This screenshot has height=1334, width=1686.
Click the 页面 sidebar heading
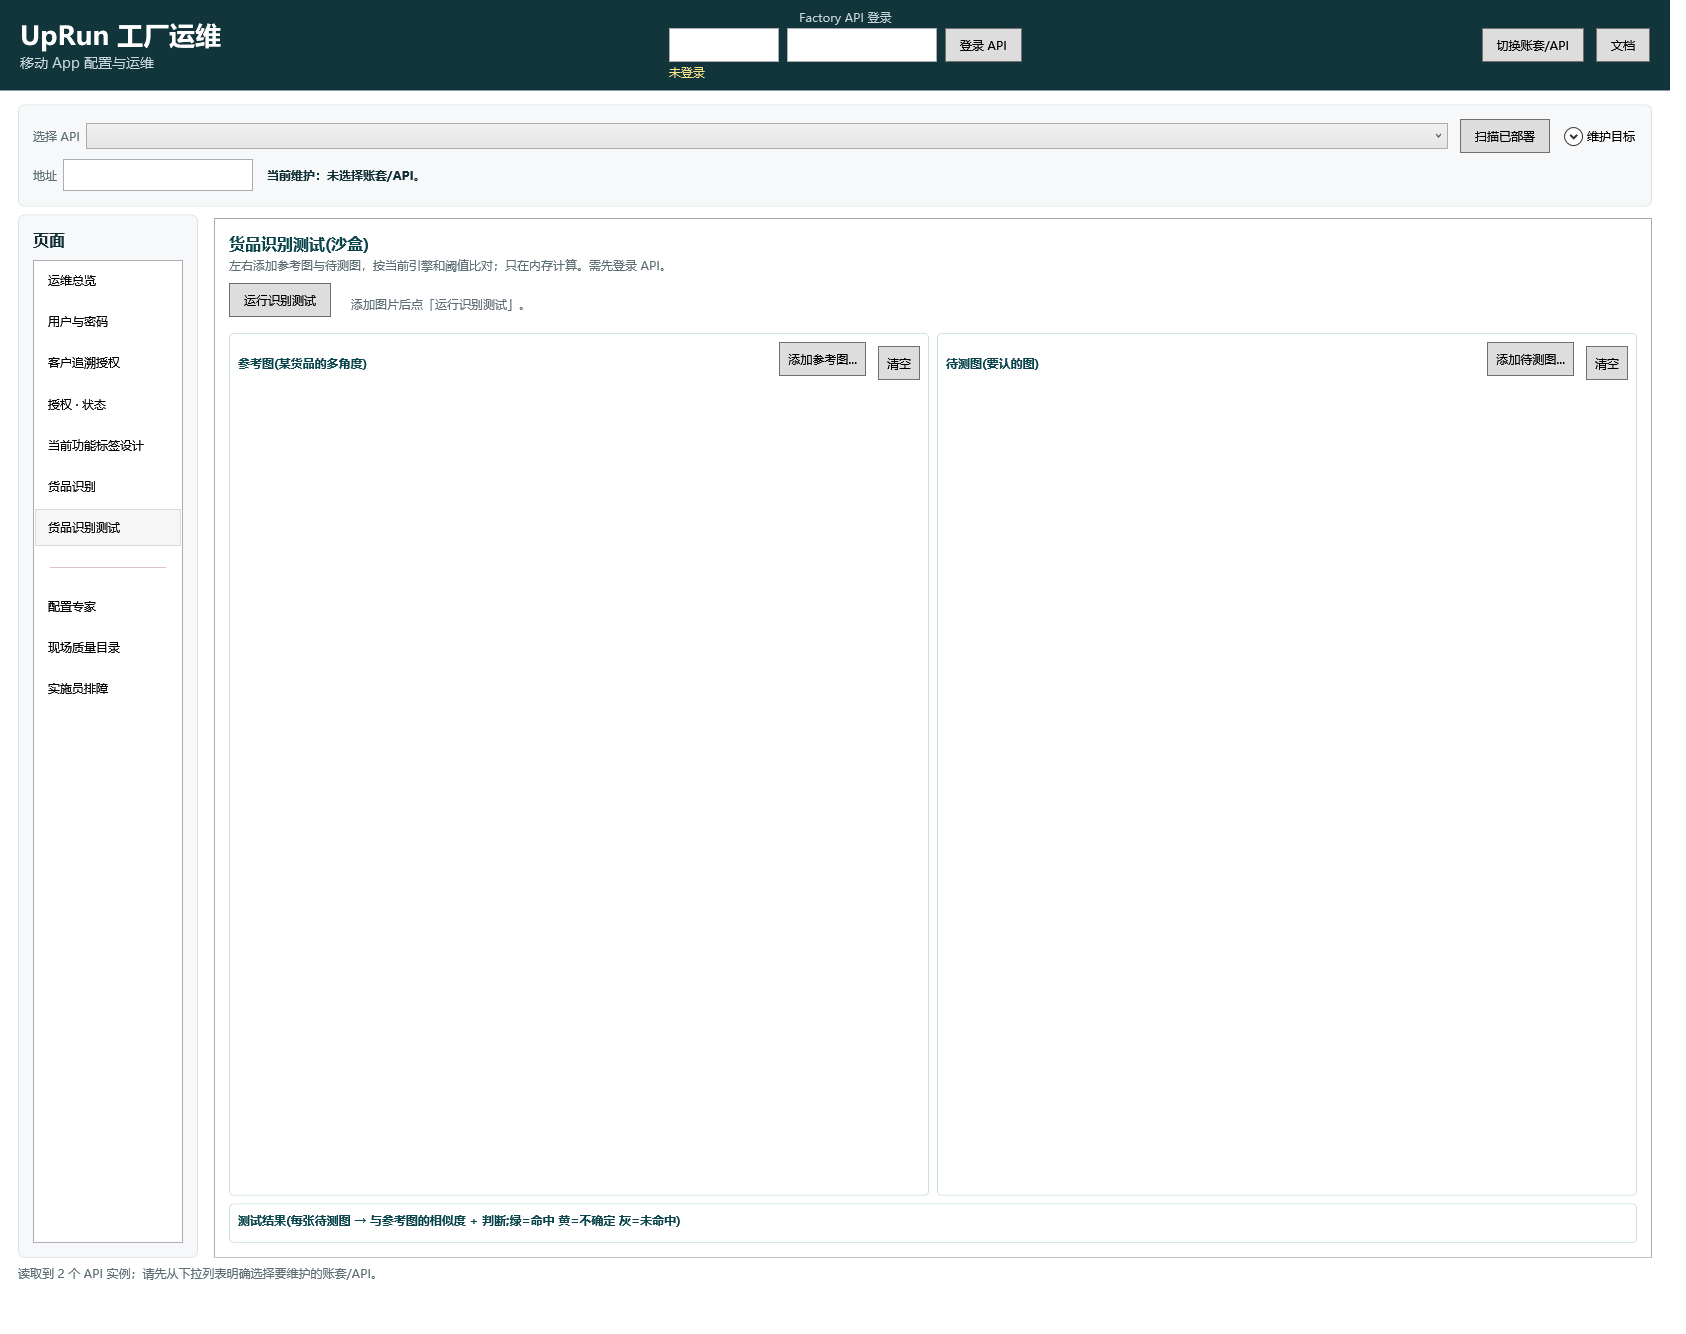tap(49, 241)
